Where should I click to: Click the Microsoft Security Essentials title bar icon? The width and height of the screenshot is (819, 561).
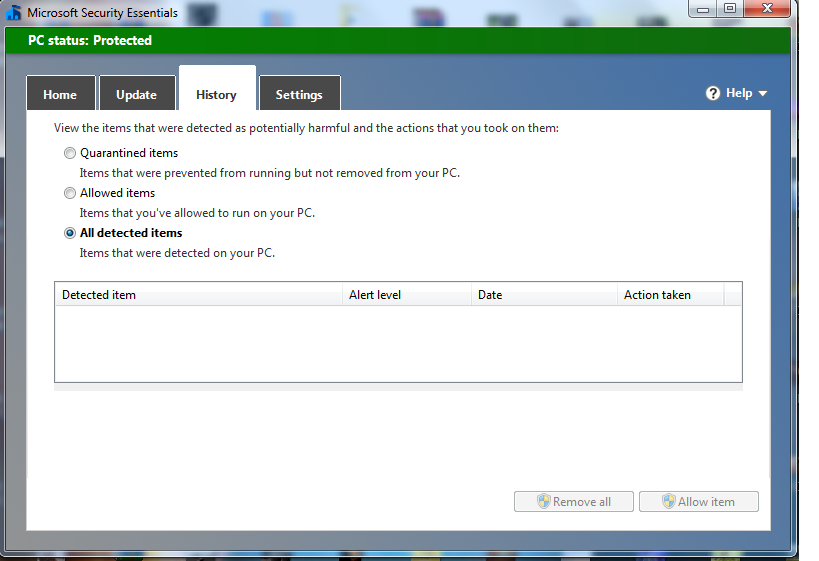pos(14,13)
